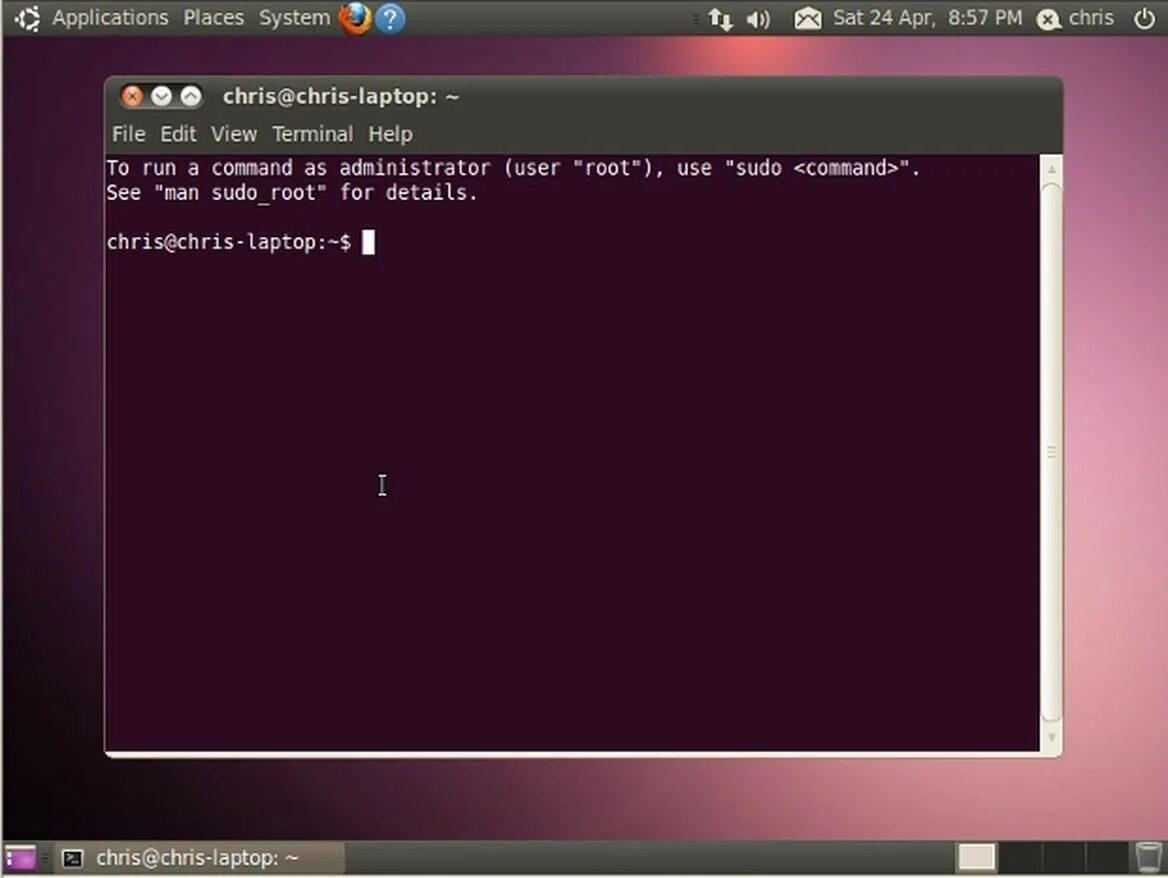Open the terminal Help menu

click(390, 134)
